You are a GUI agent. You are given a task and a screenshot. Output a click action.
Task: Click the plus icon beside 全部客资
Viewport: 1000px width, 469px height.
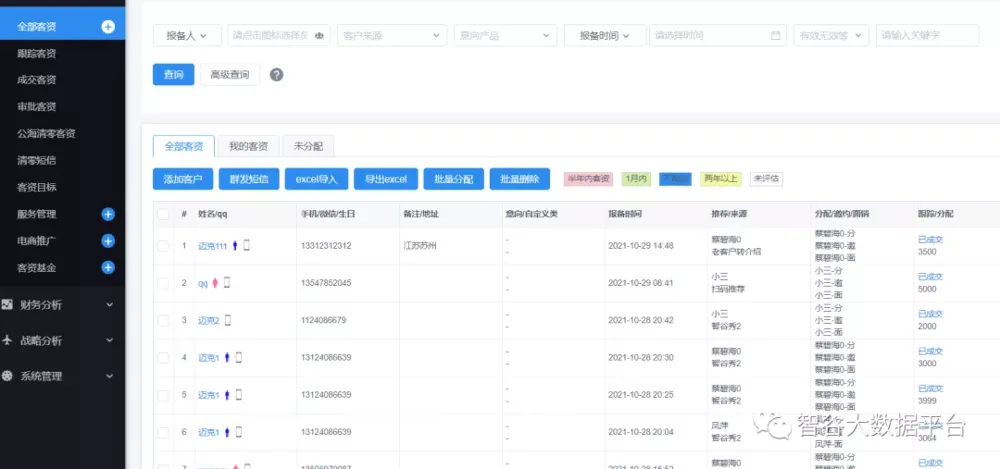pyautogui.click(x=108, y=27)
